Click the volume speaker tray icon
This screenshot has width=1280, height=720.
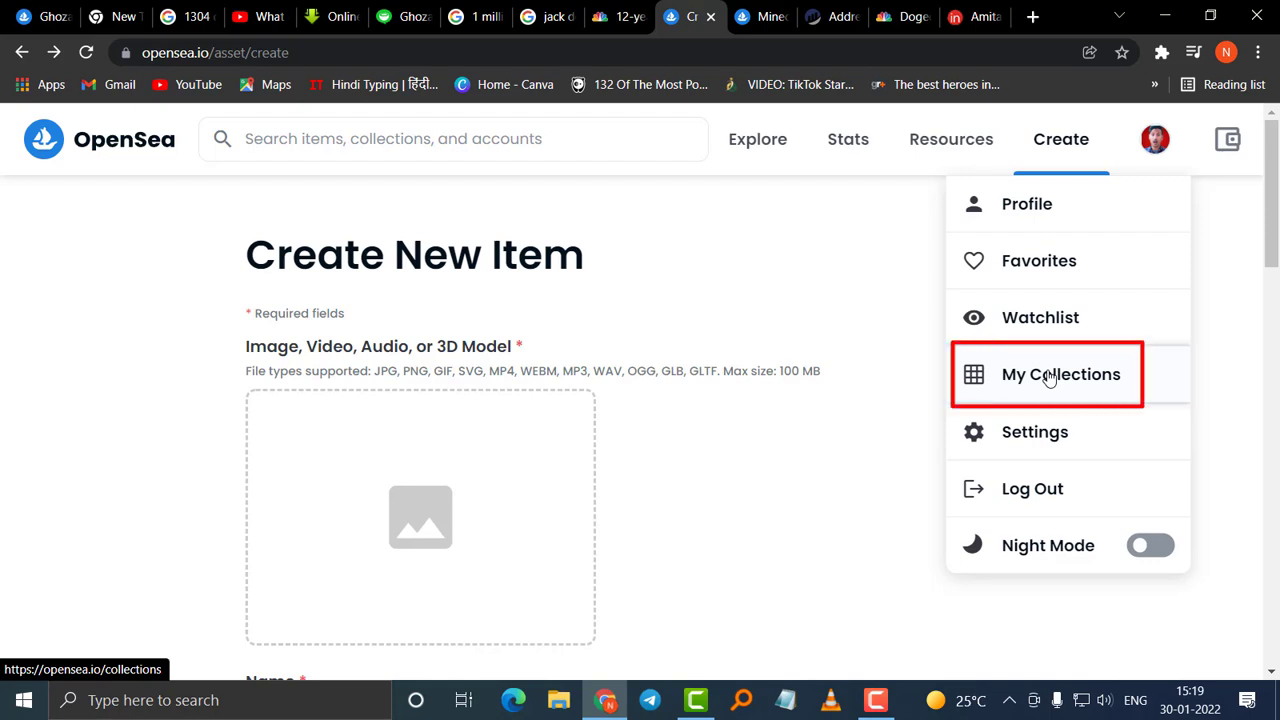pyautogui.click(x=1105, y=700)
